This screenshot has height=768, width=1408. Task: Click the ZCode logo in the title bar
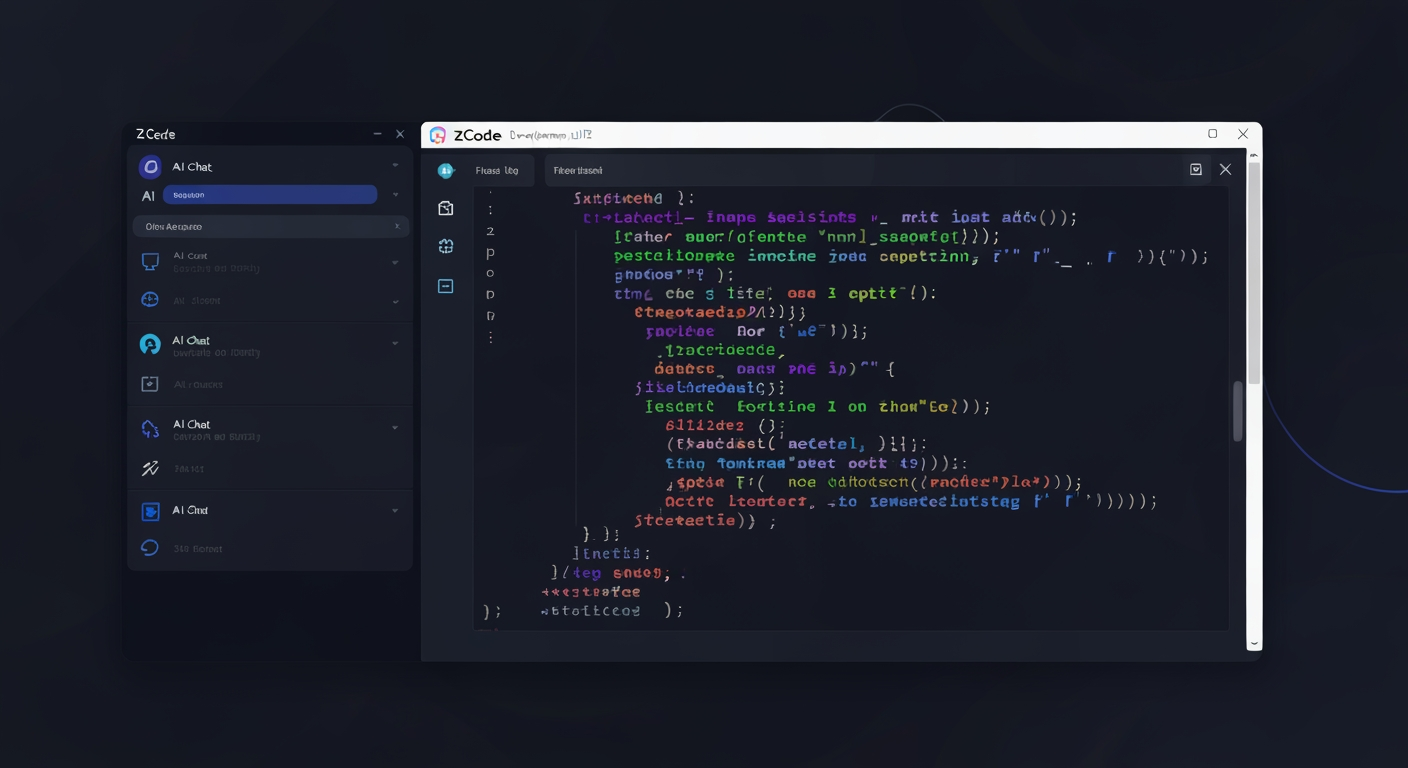coord(438,135)
